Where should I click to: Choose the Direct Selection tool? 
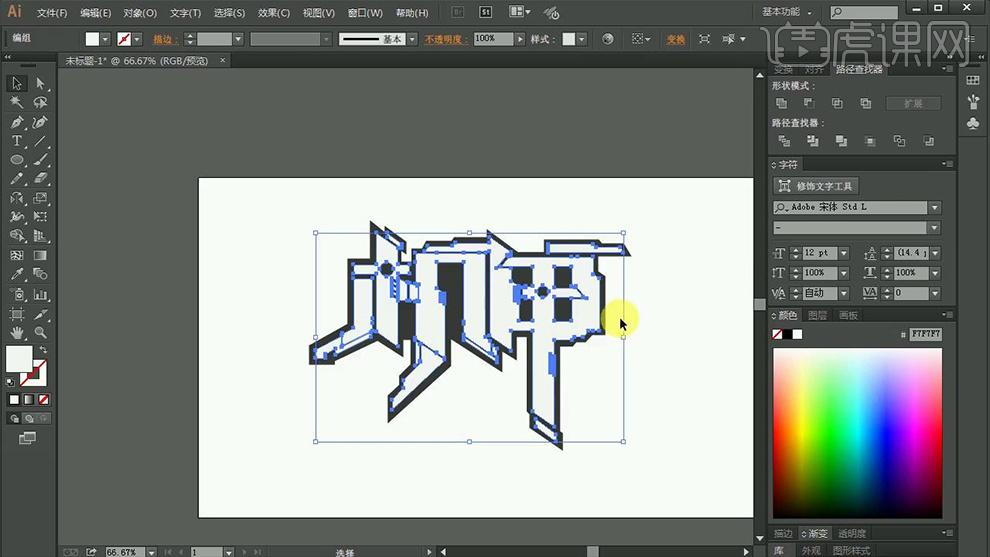pyautogui.click(x=40, y=83)
